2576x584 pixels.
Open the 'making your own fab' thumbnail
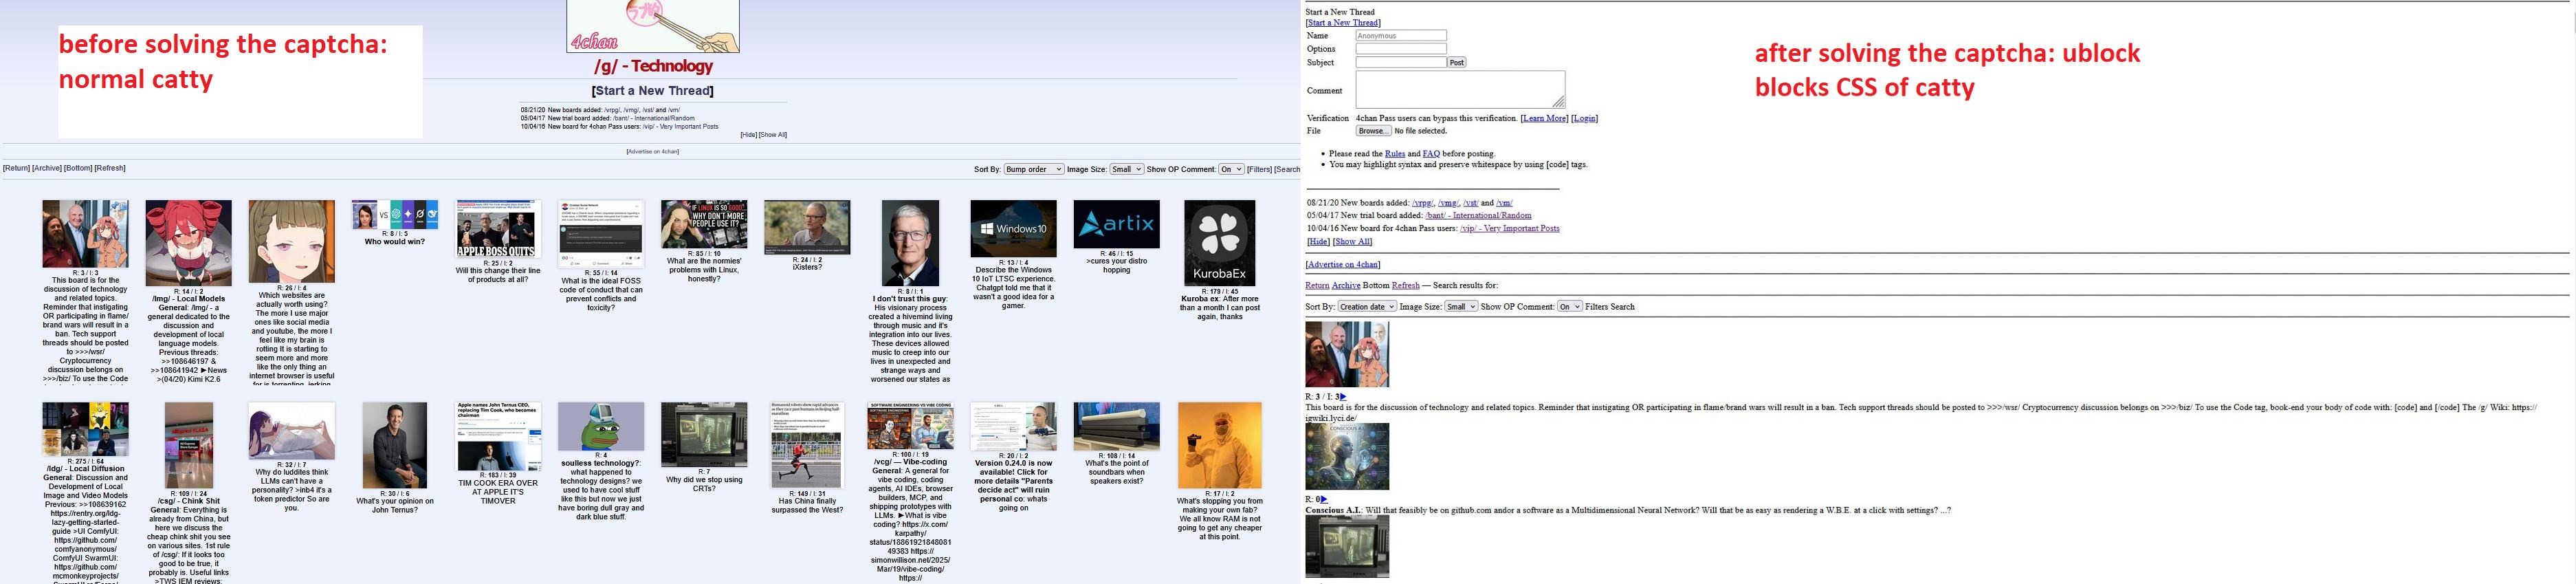[x=1219, y=446]
